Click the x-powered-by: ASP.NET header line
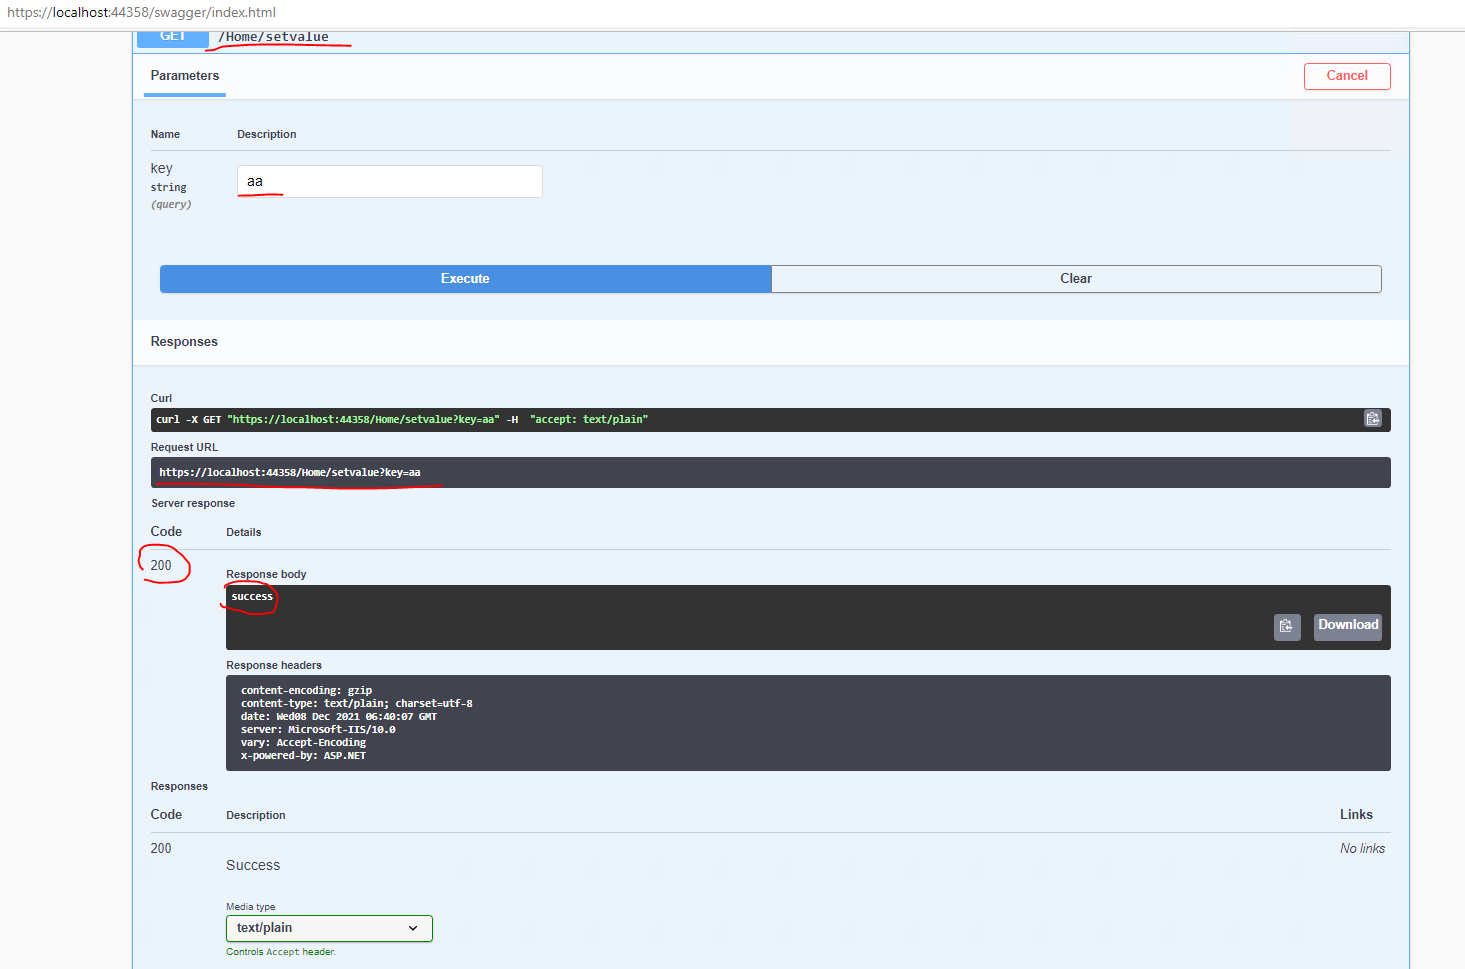The width and height of the screenshot is (1465, 969). click(303, 756)
